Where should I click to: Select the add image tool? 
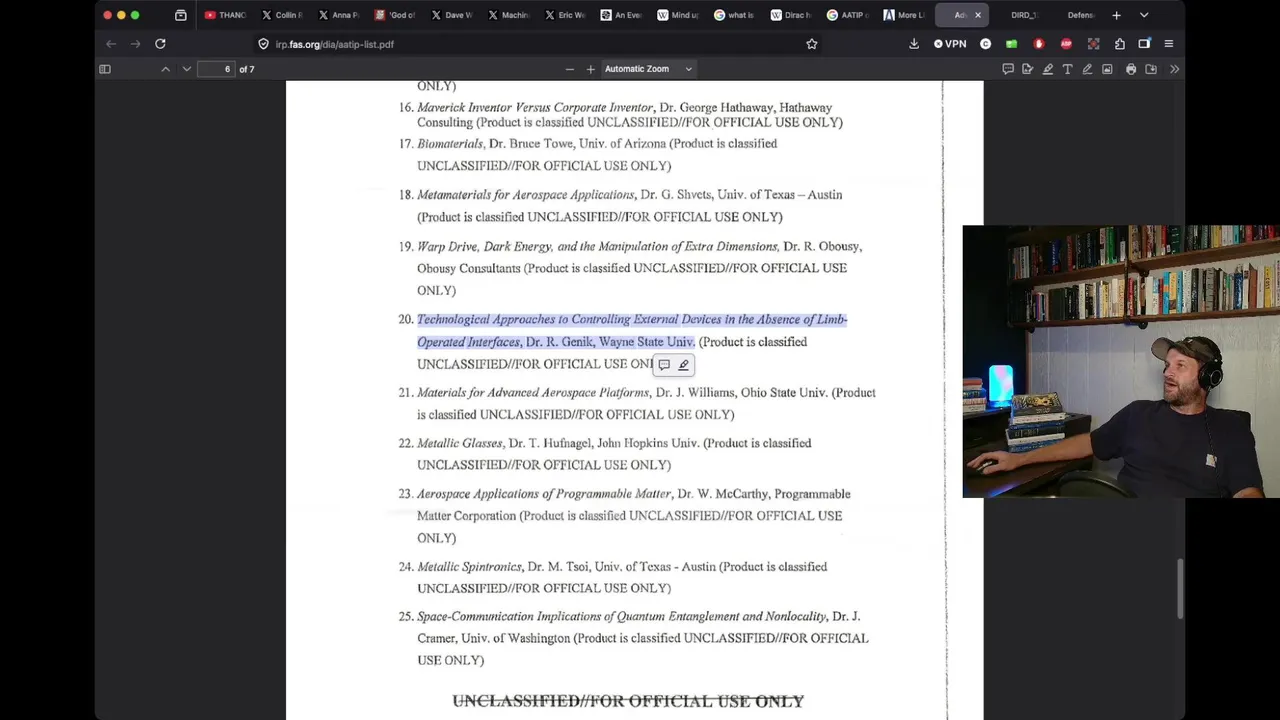click(x=1107, y=69)
